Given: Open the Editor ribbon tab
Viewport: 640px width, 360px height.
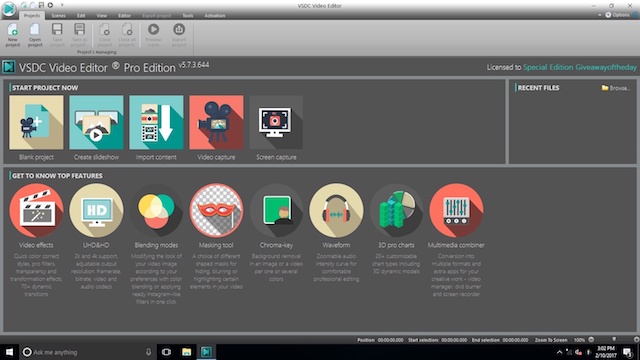Looking at the screenshot, I should point(124,16).
